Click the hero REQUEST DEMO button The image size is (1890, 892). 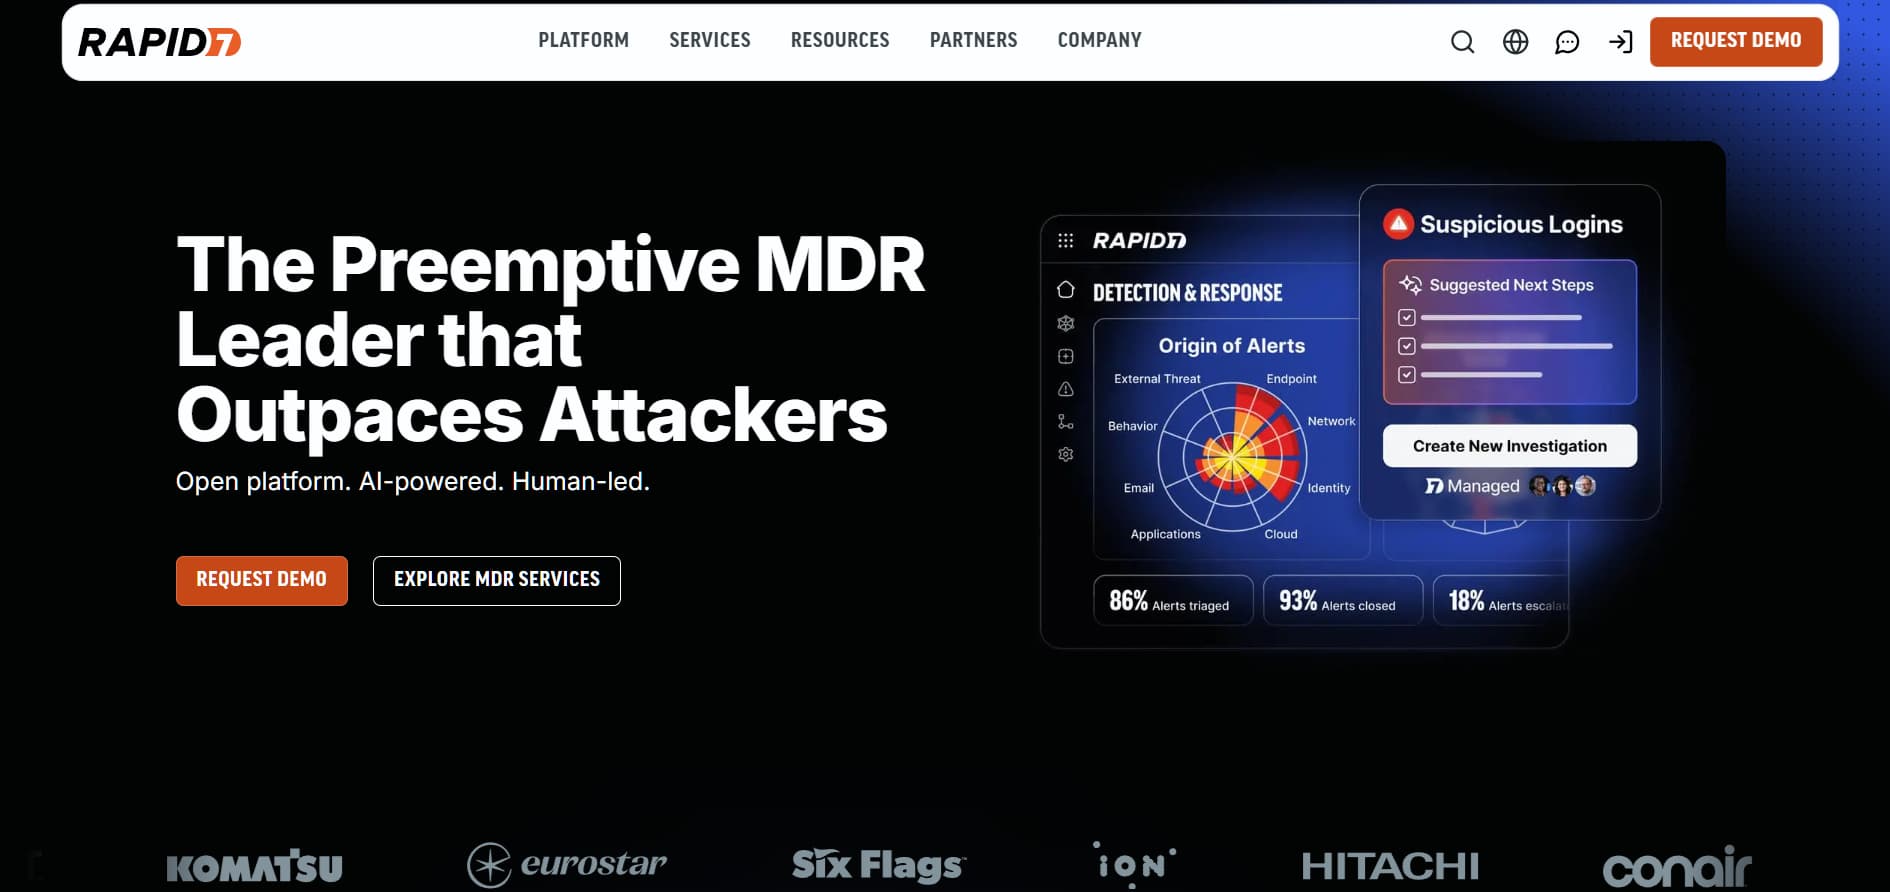click(262, 580)
